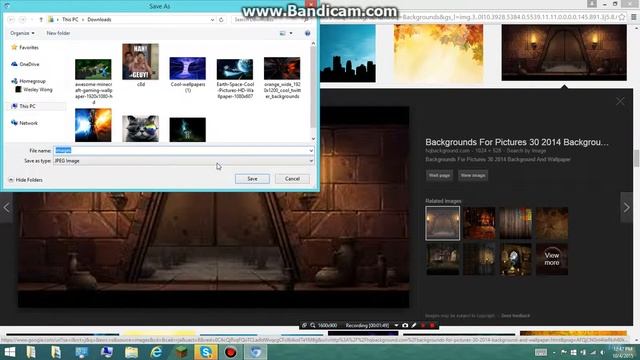Open torch-lit room result thumbnail
The height and width of the screenshot is (360, 640).
(x=564, y=52)
